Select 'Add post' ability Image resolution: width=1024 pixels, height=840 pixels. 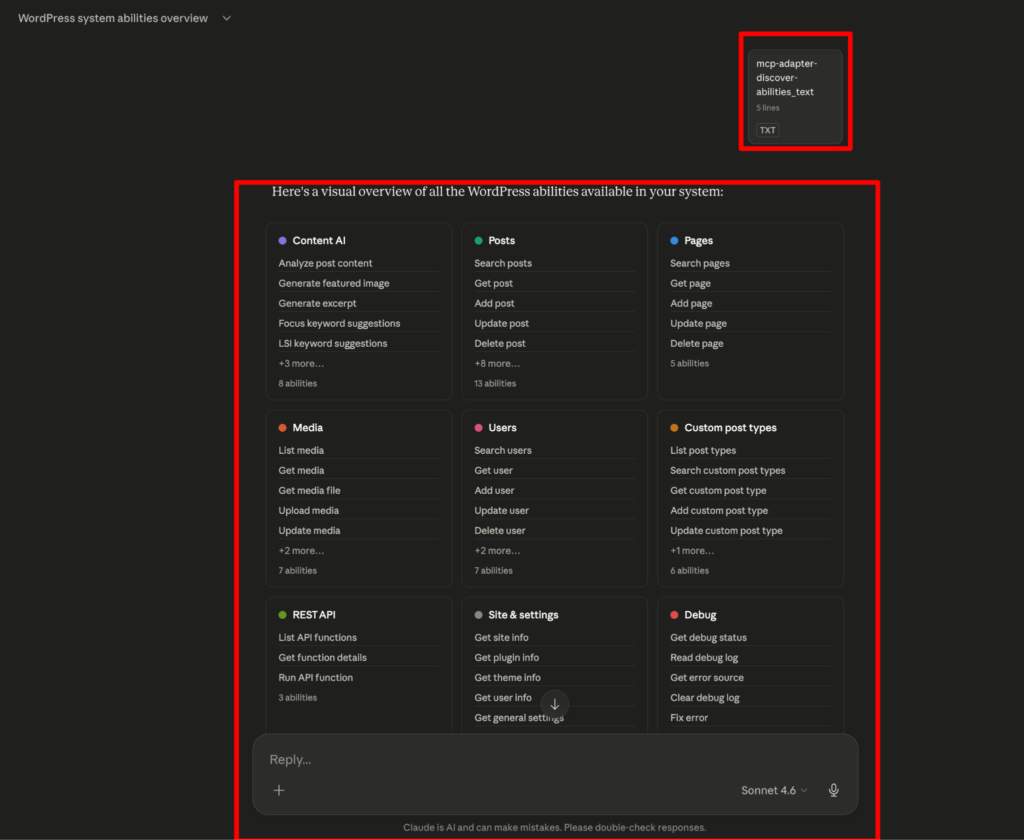[494, 303]
